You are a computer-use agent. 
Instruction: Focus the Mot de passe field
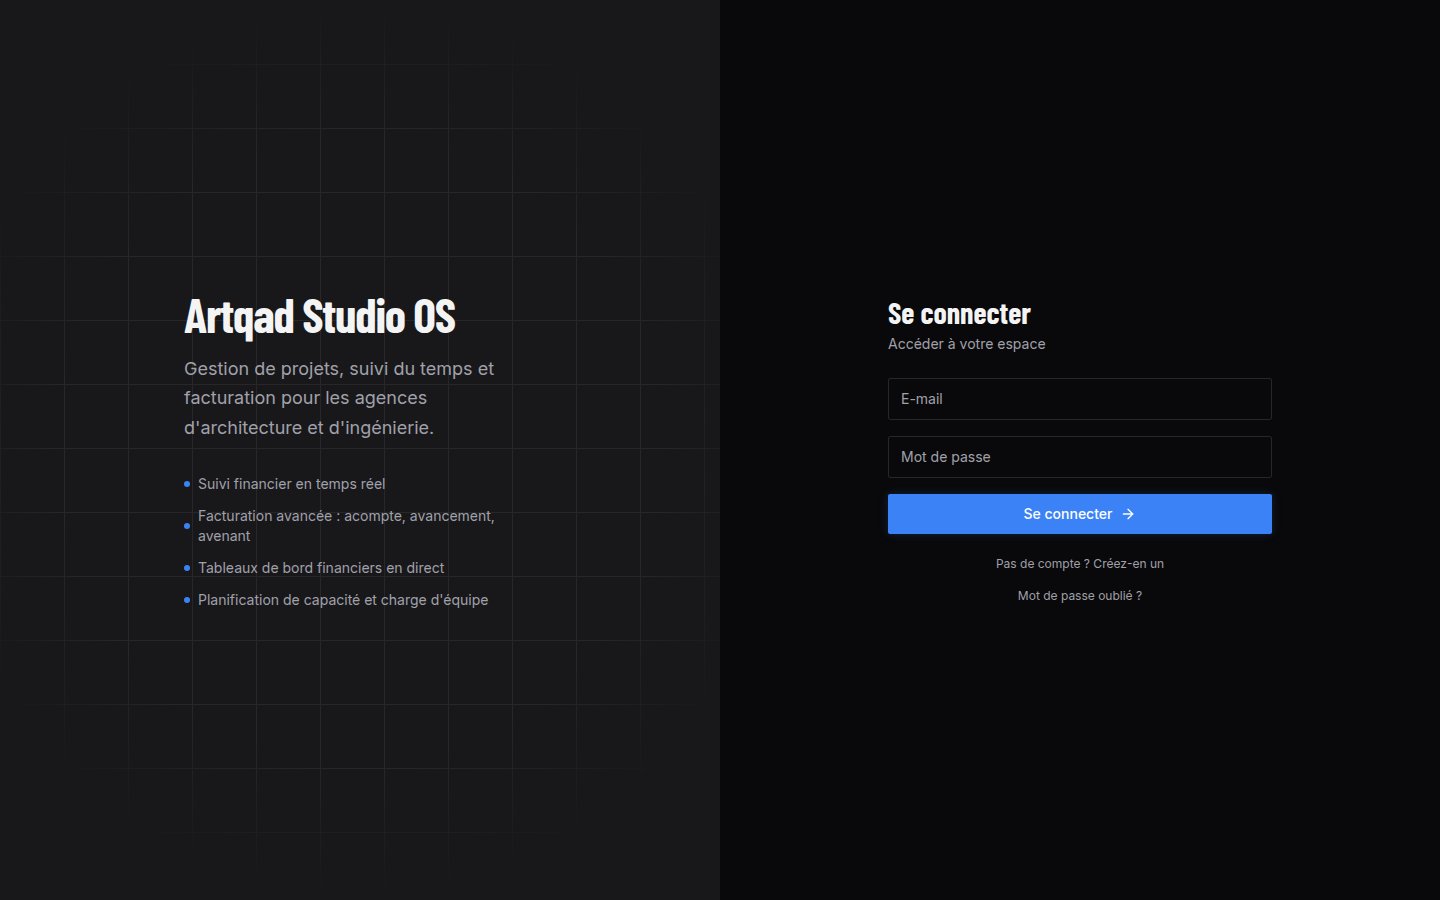click(1079, 457)
